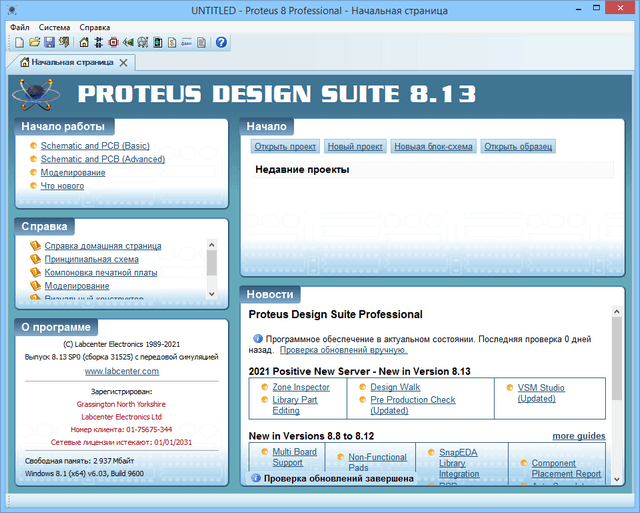640x513 pixels.
Task: Open the Что нового link
Action: tap(62, 186)
